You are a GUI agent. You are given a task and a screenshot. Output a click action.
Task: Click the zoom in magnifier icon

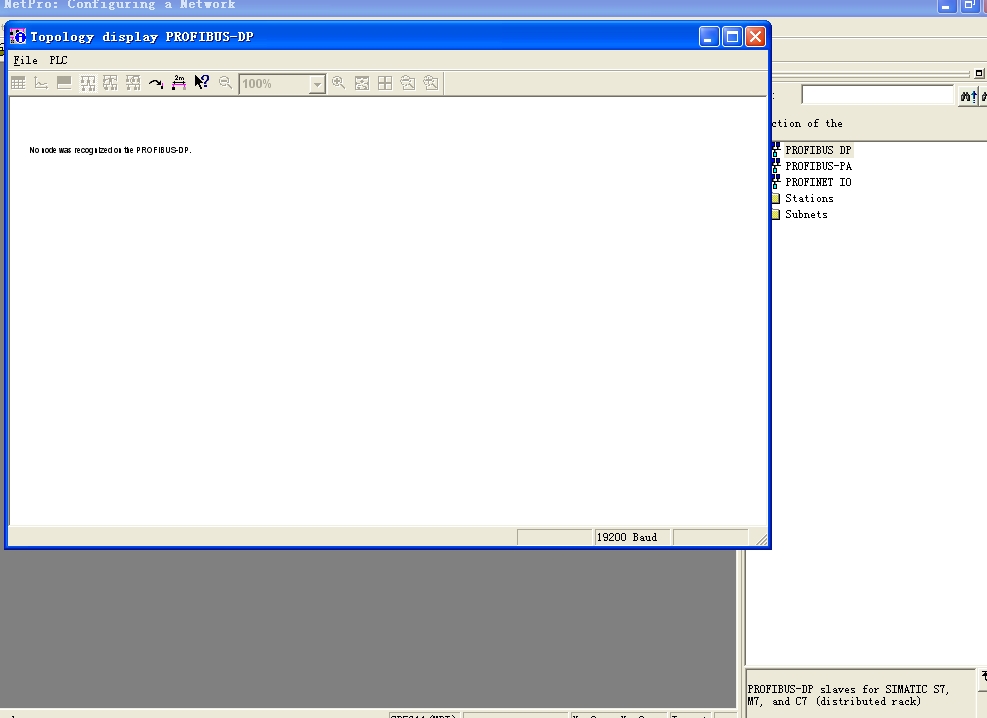[339, 83]
